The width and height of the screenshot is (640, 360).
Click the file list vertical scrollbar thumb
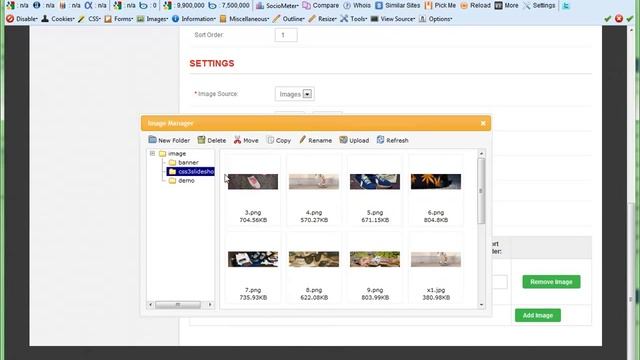point(481,191)
